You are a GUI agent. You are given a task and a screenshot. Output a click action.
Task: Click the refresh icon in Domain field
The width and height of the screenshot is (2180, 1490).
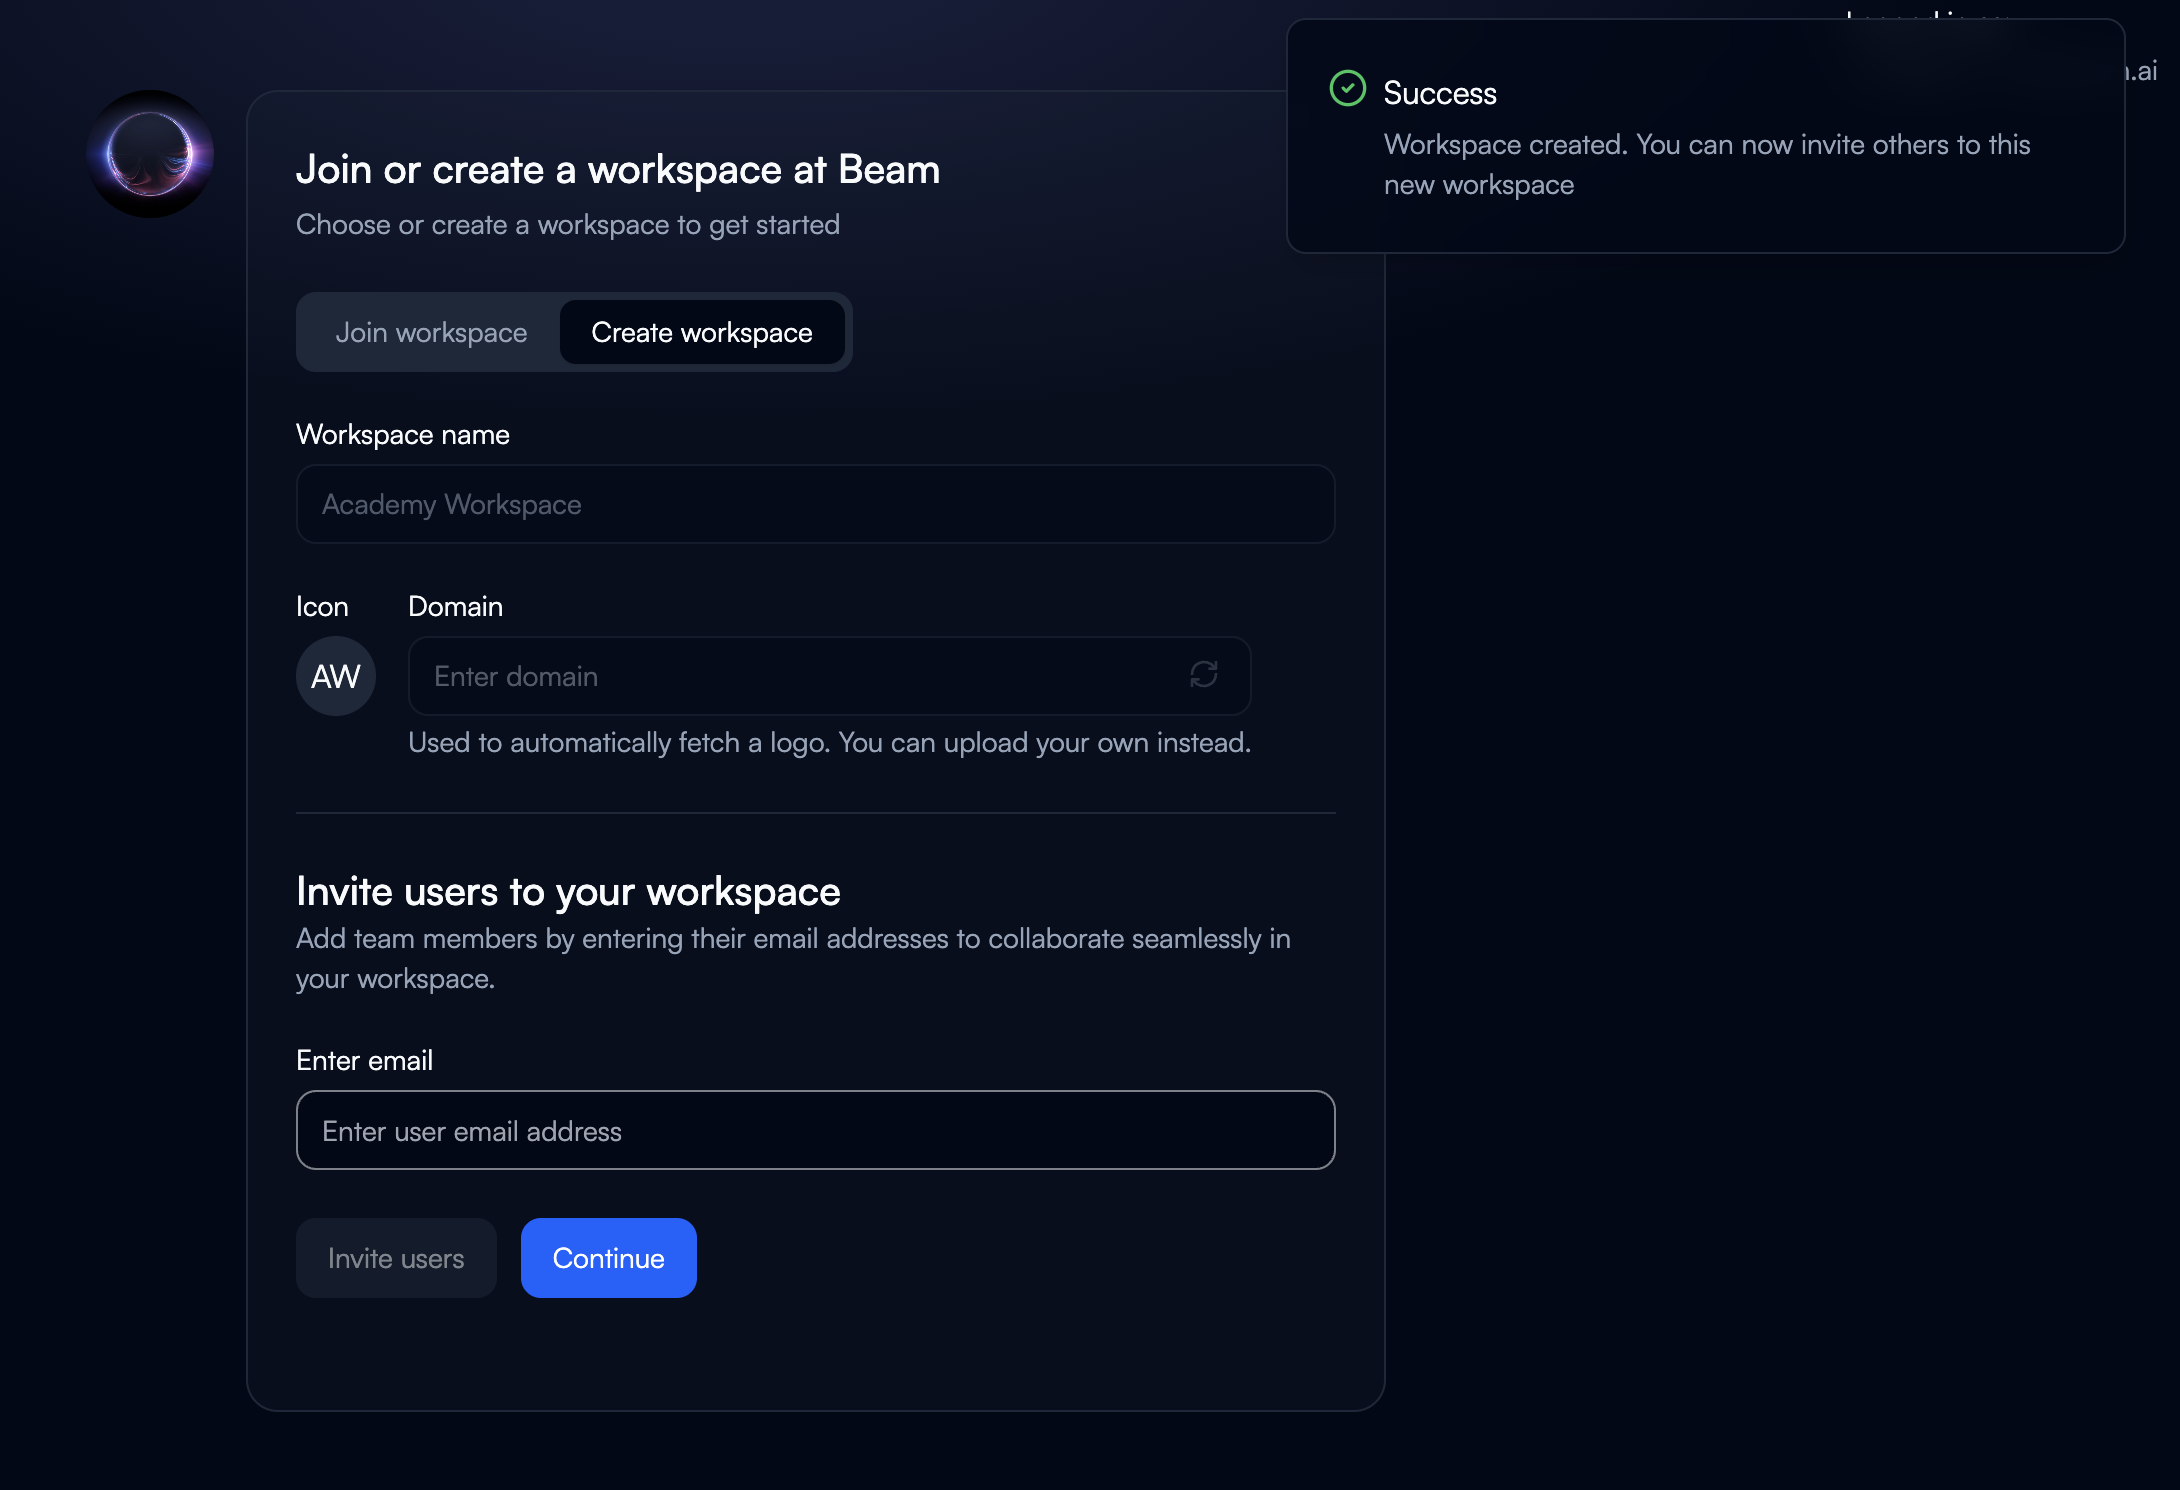click(x=1203, y=675)
